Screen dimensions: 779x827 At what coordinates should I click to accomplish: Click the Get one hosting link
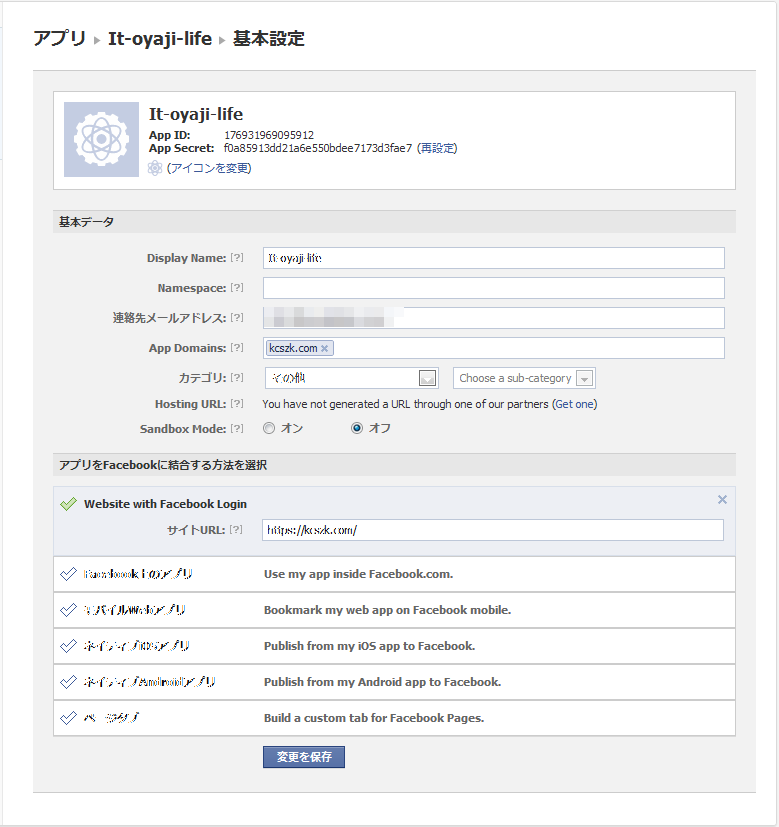(x=574, y=404)
